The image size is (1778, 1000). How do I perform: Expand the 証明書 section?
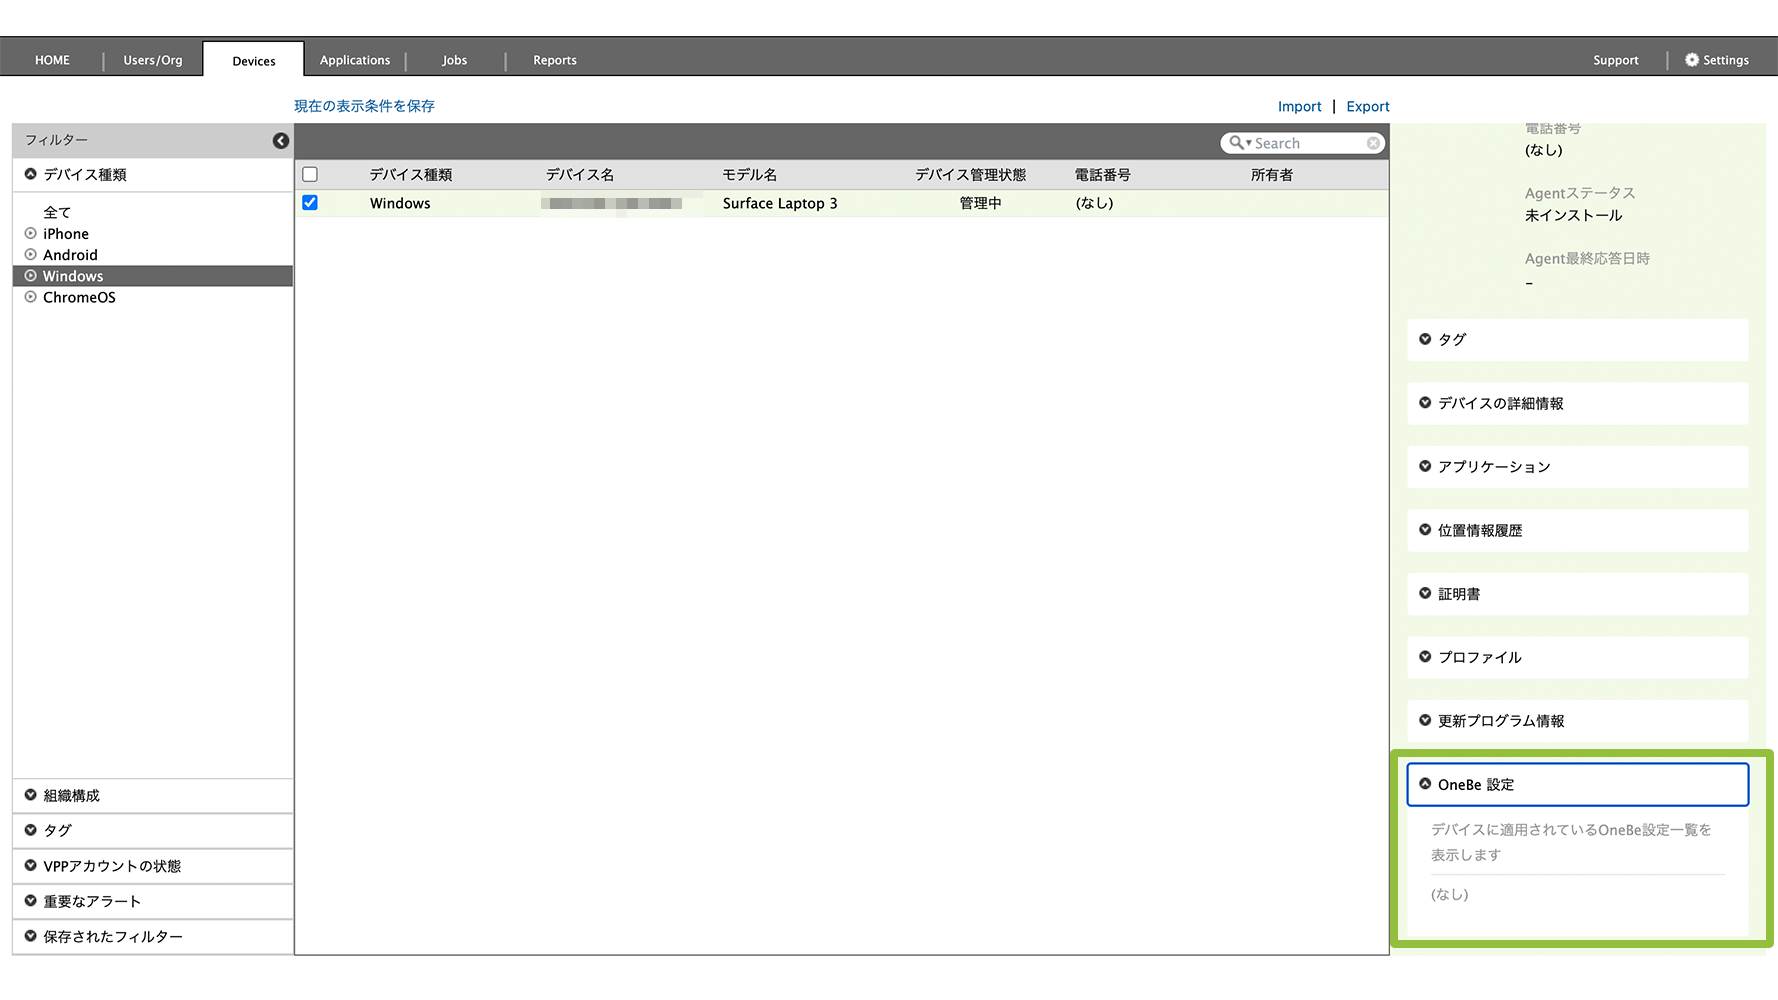[x=1578, y=594]
